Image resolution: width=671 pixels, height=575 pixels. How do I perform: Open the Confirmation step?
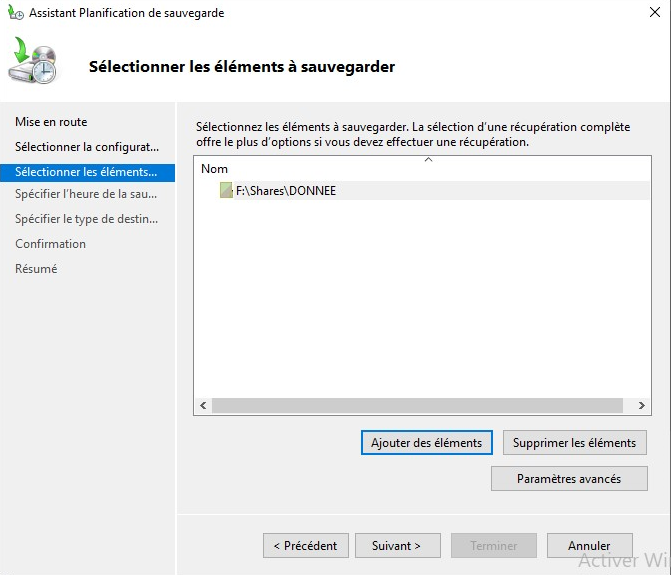click(x=50, y=243)
